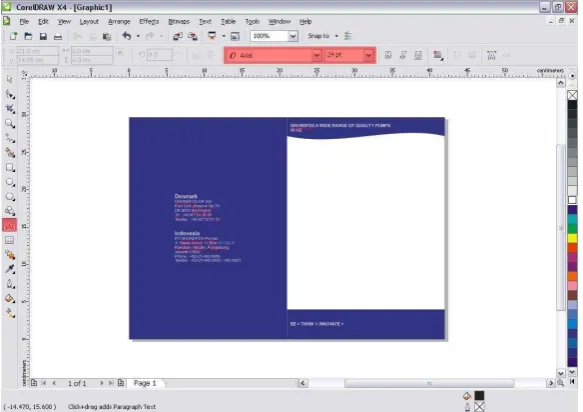
Task: Open the Effects menu
Action: [149, 22]
